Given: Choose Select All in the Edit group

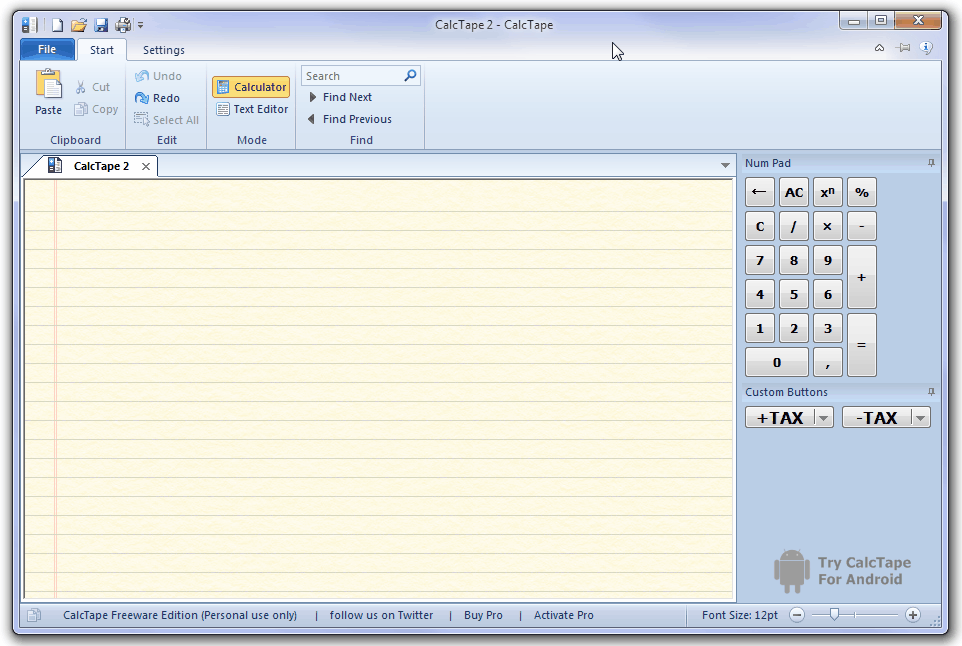Looking at the screenshot, I should 167,120.
